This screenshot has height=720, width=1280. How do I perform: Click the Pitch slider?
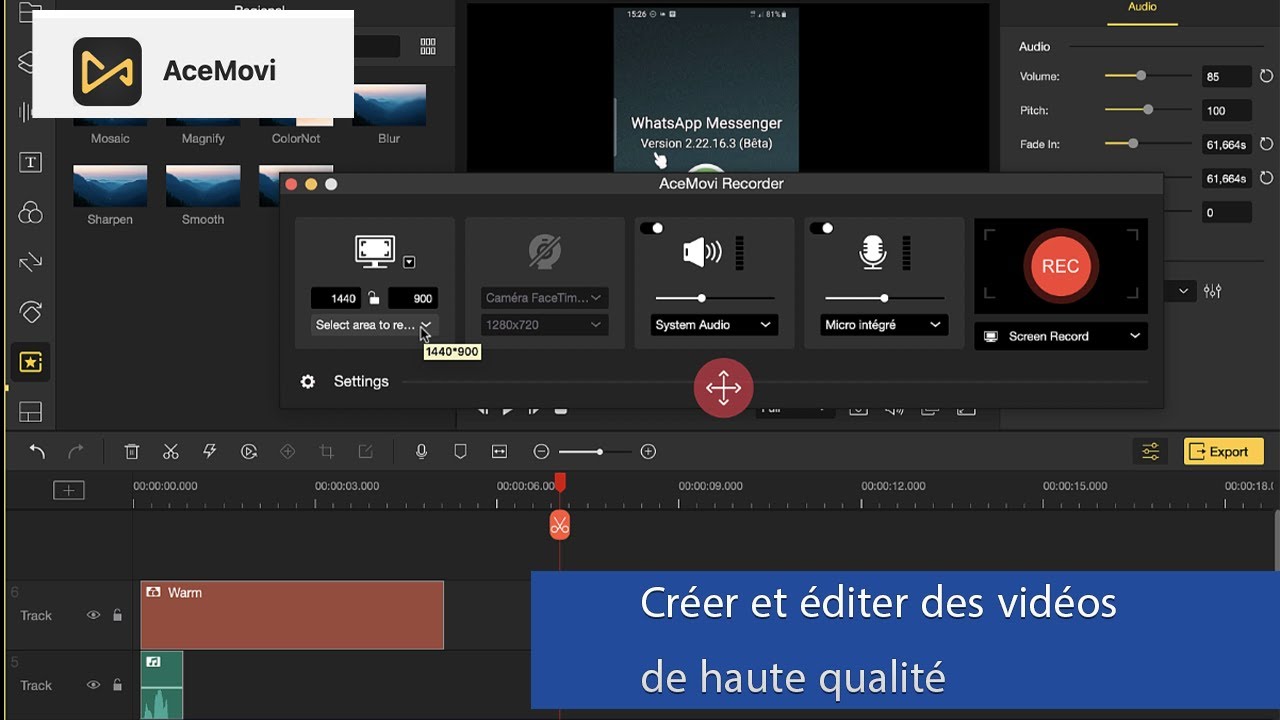(1147, 110)
